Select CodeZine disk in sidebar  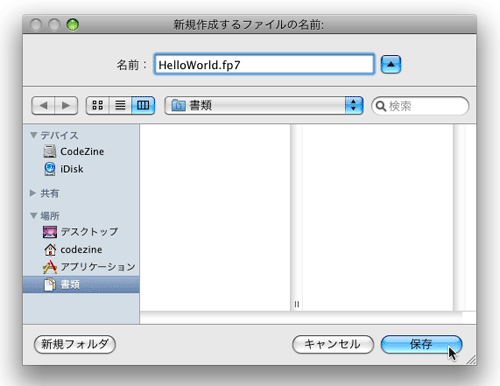coord(81,152)
